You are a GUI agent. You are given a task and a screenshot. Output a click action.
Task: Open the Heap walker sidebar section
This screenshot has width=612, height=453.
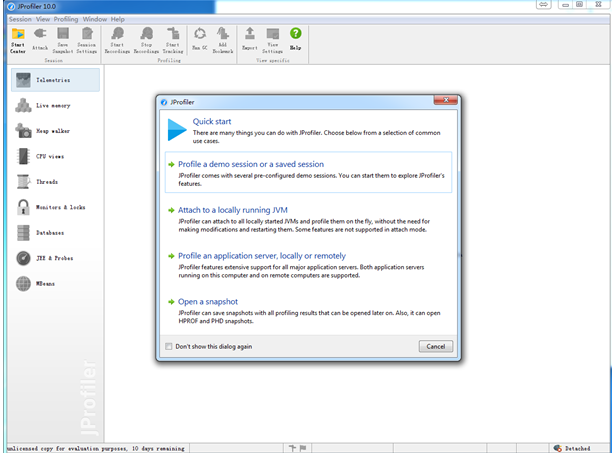[x=55, y=131]
